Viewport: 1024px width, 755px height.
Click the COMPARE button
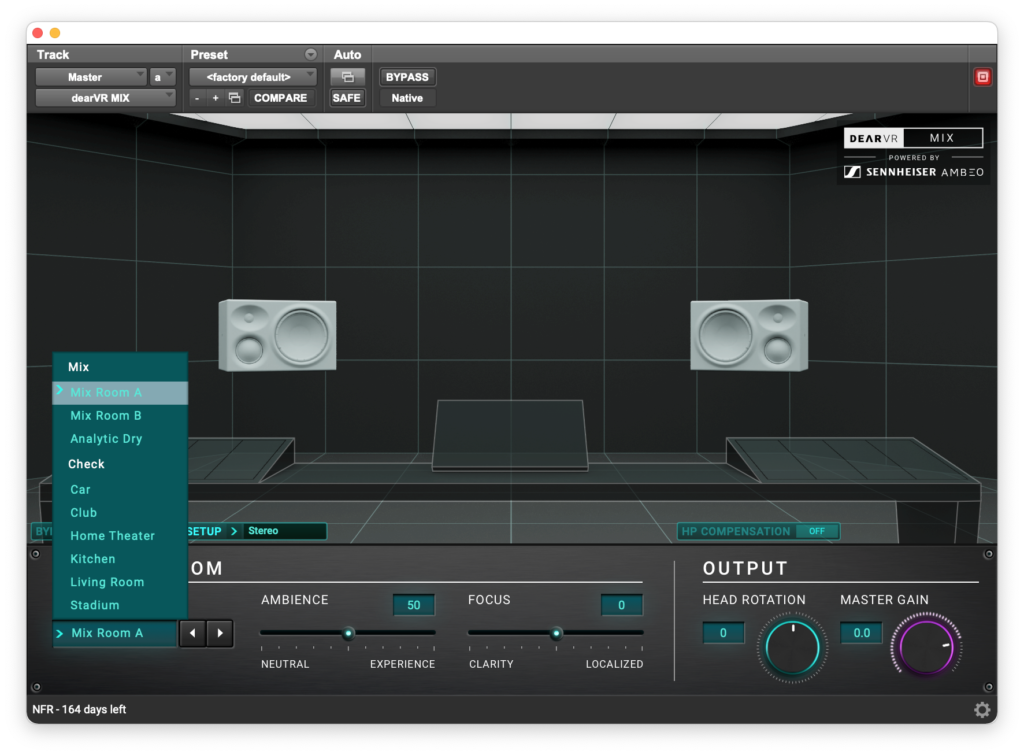point(280,98)
